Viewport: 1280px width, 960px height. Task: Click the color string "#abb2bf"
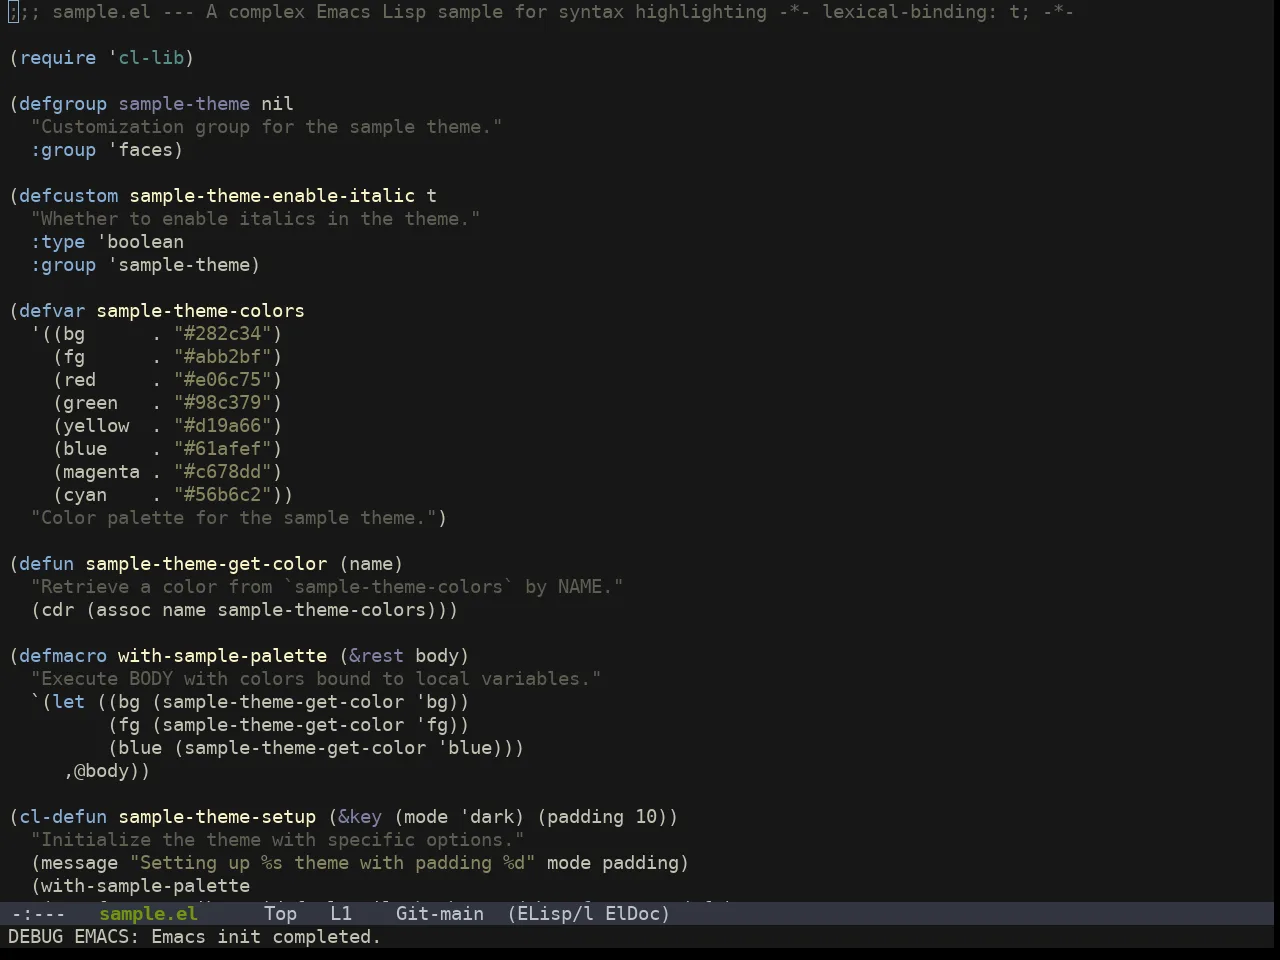pyautogui.click(x=223, y=357)
